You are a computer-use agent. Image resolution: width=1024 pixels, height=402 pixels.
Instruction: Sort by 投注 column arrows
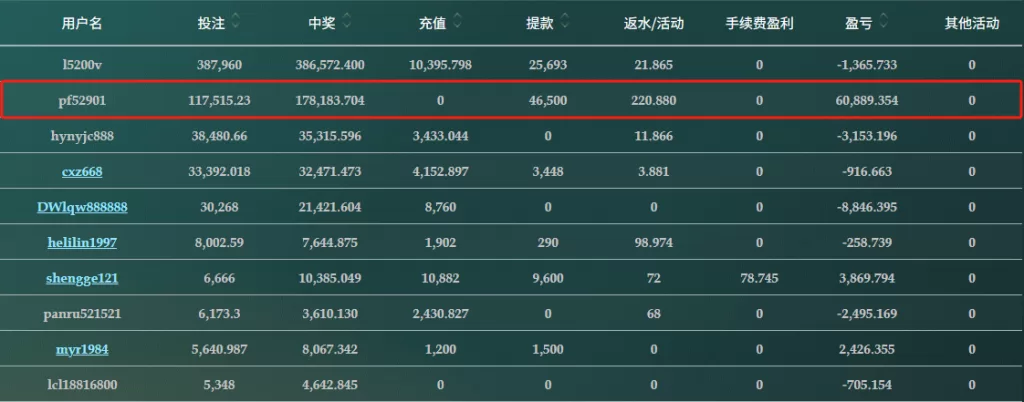tap(235, 23)
